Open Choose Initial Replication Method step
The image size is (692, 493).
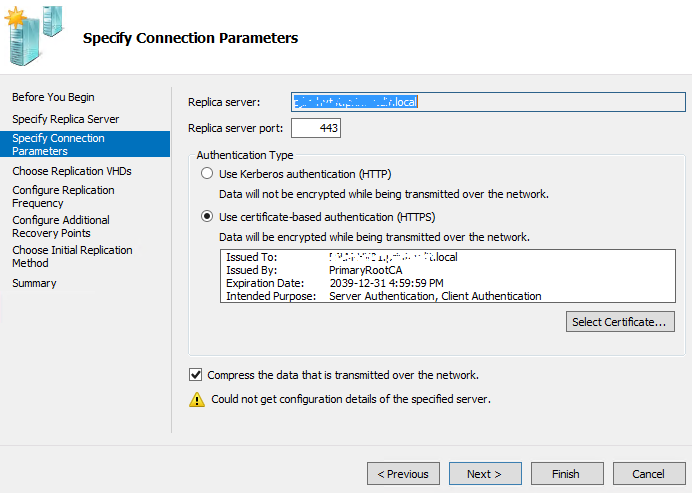coord(72,256)
